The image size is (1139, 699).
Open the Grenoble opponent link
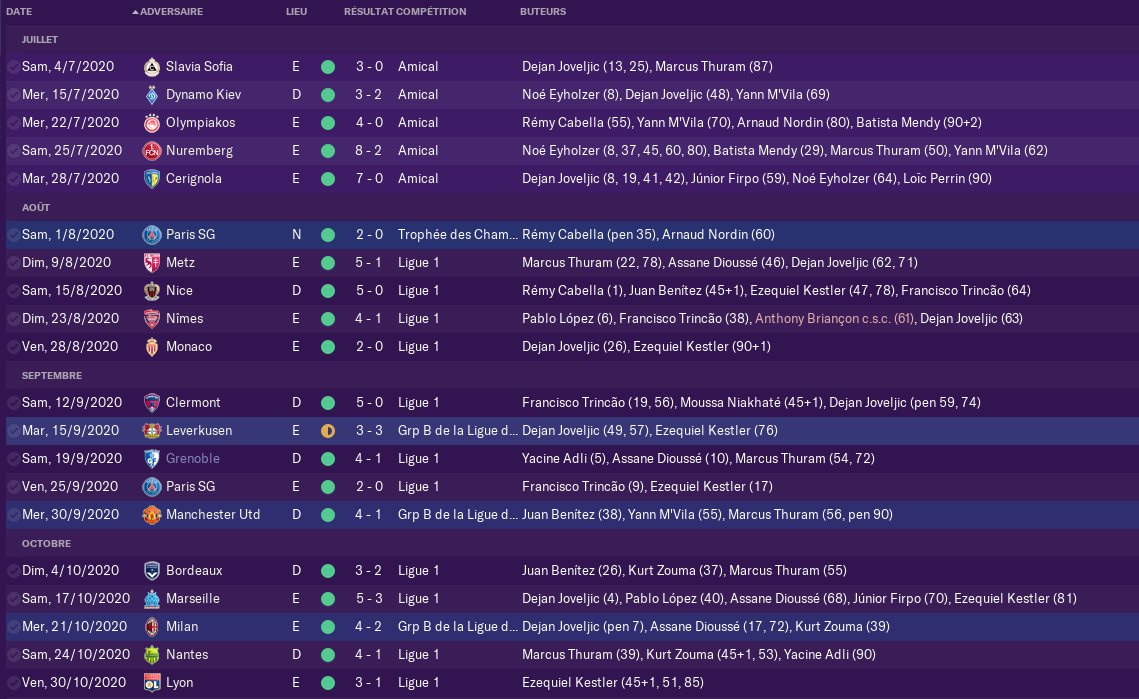pyautogui.click(x=192, y=458)
